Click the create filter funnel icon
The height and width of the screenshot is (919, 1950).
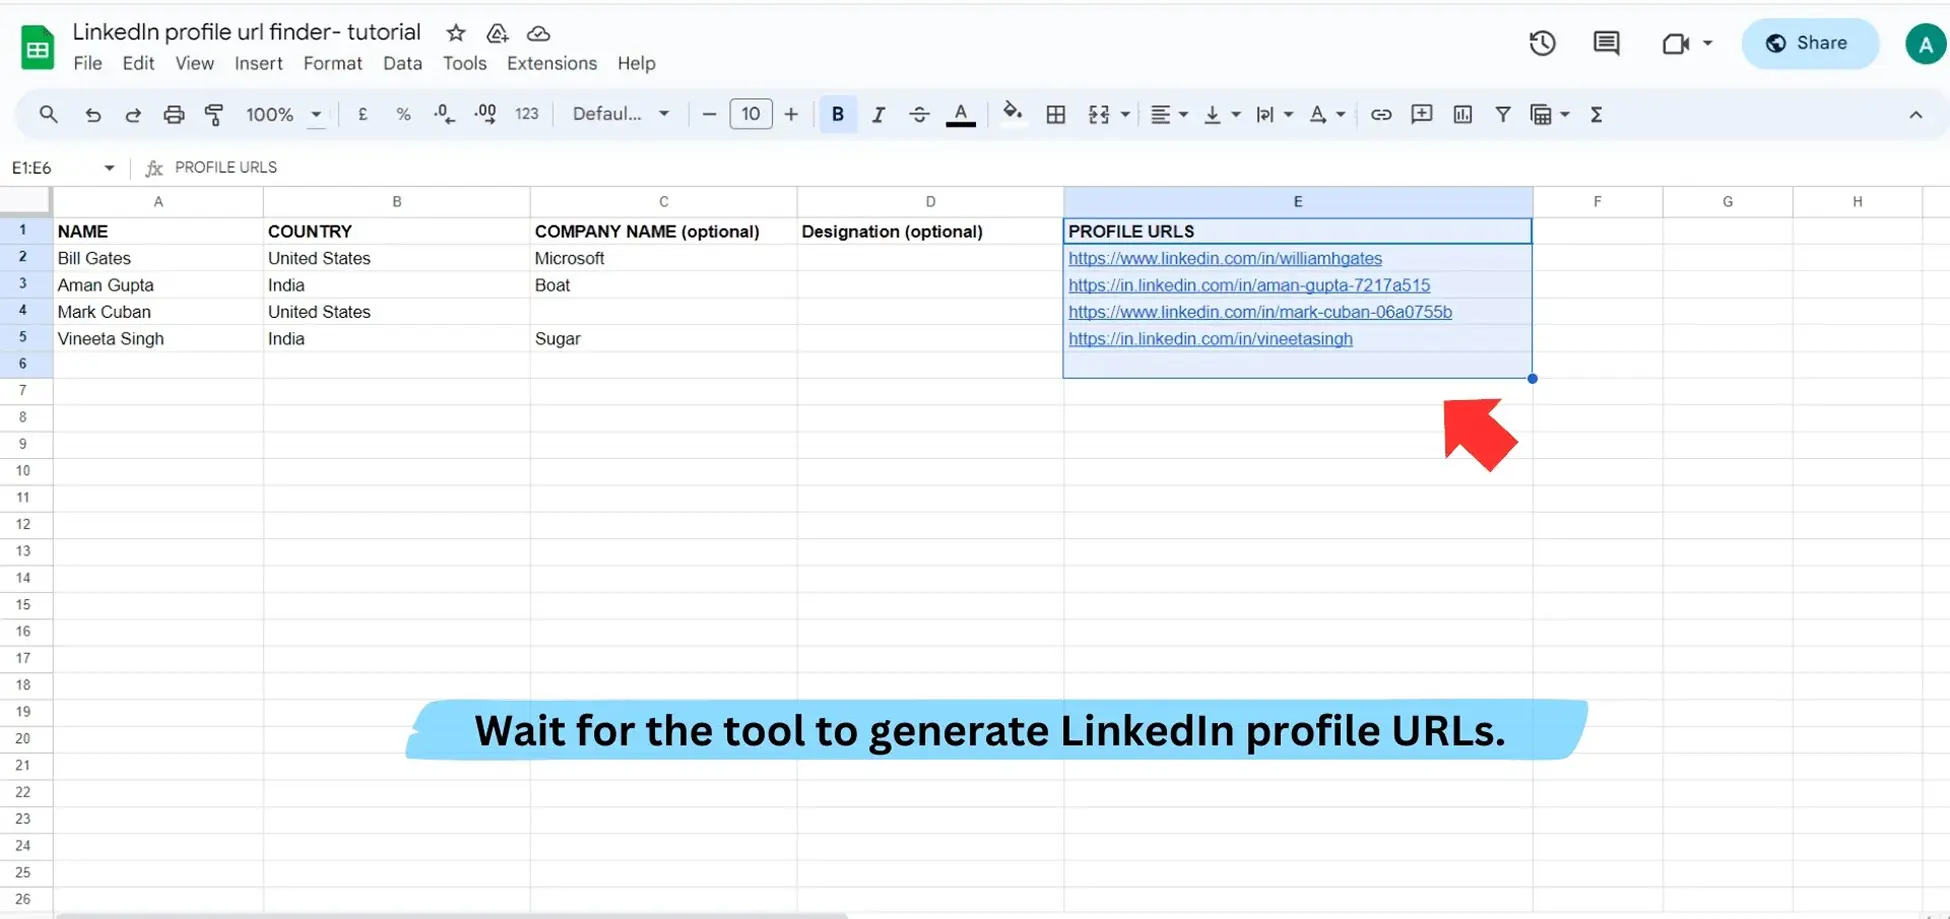pos(1503,114)
